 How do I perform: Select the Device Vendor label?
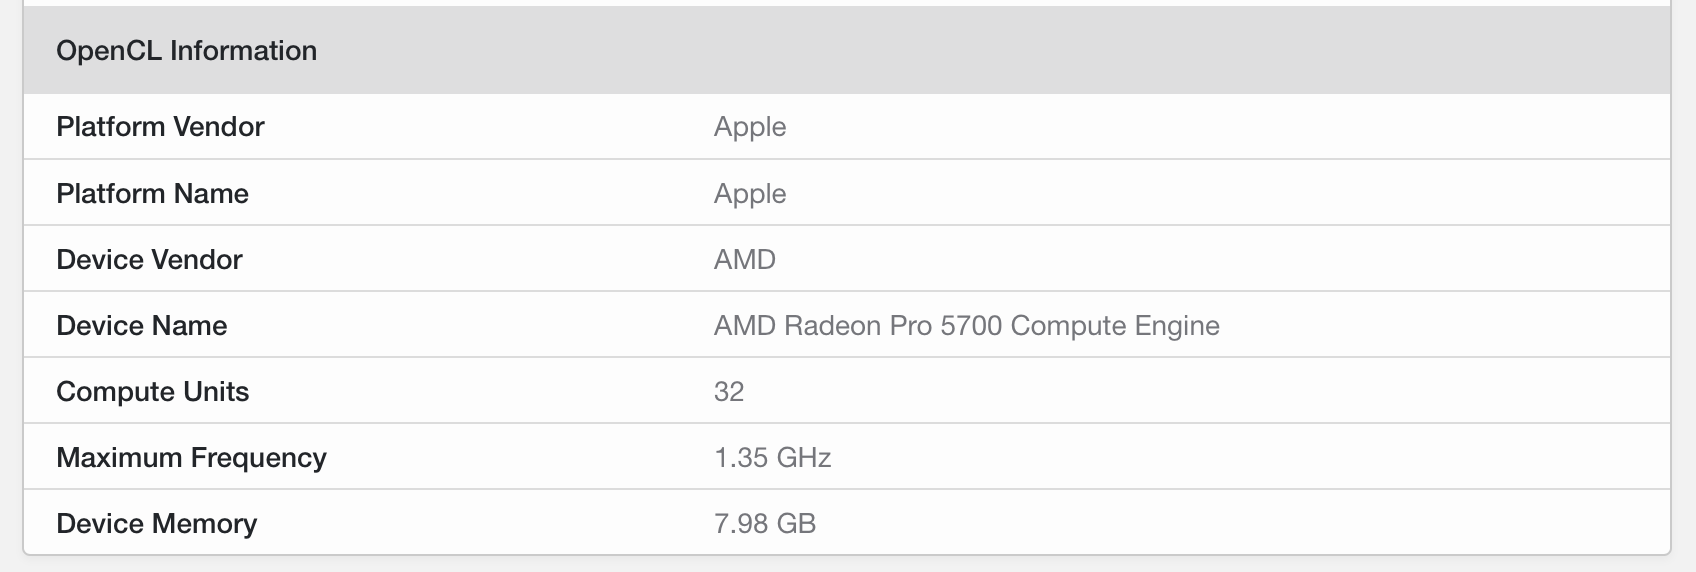click(x=149, y=260)
